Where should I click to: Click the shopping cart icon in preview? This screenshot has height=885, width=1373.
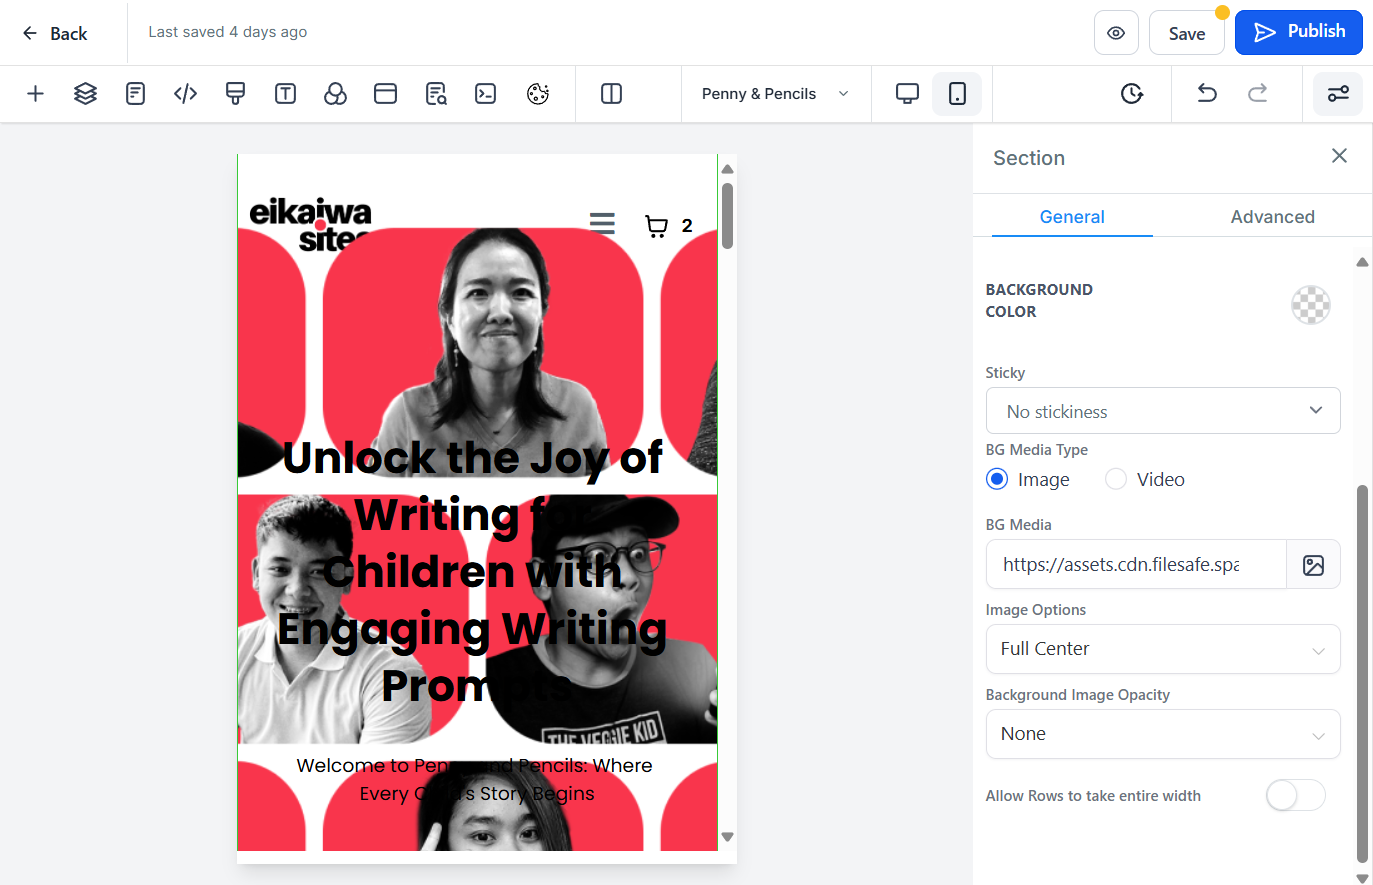656,226
